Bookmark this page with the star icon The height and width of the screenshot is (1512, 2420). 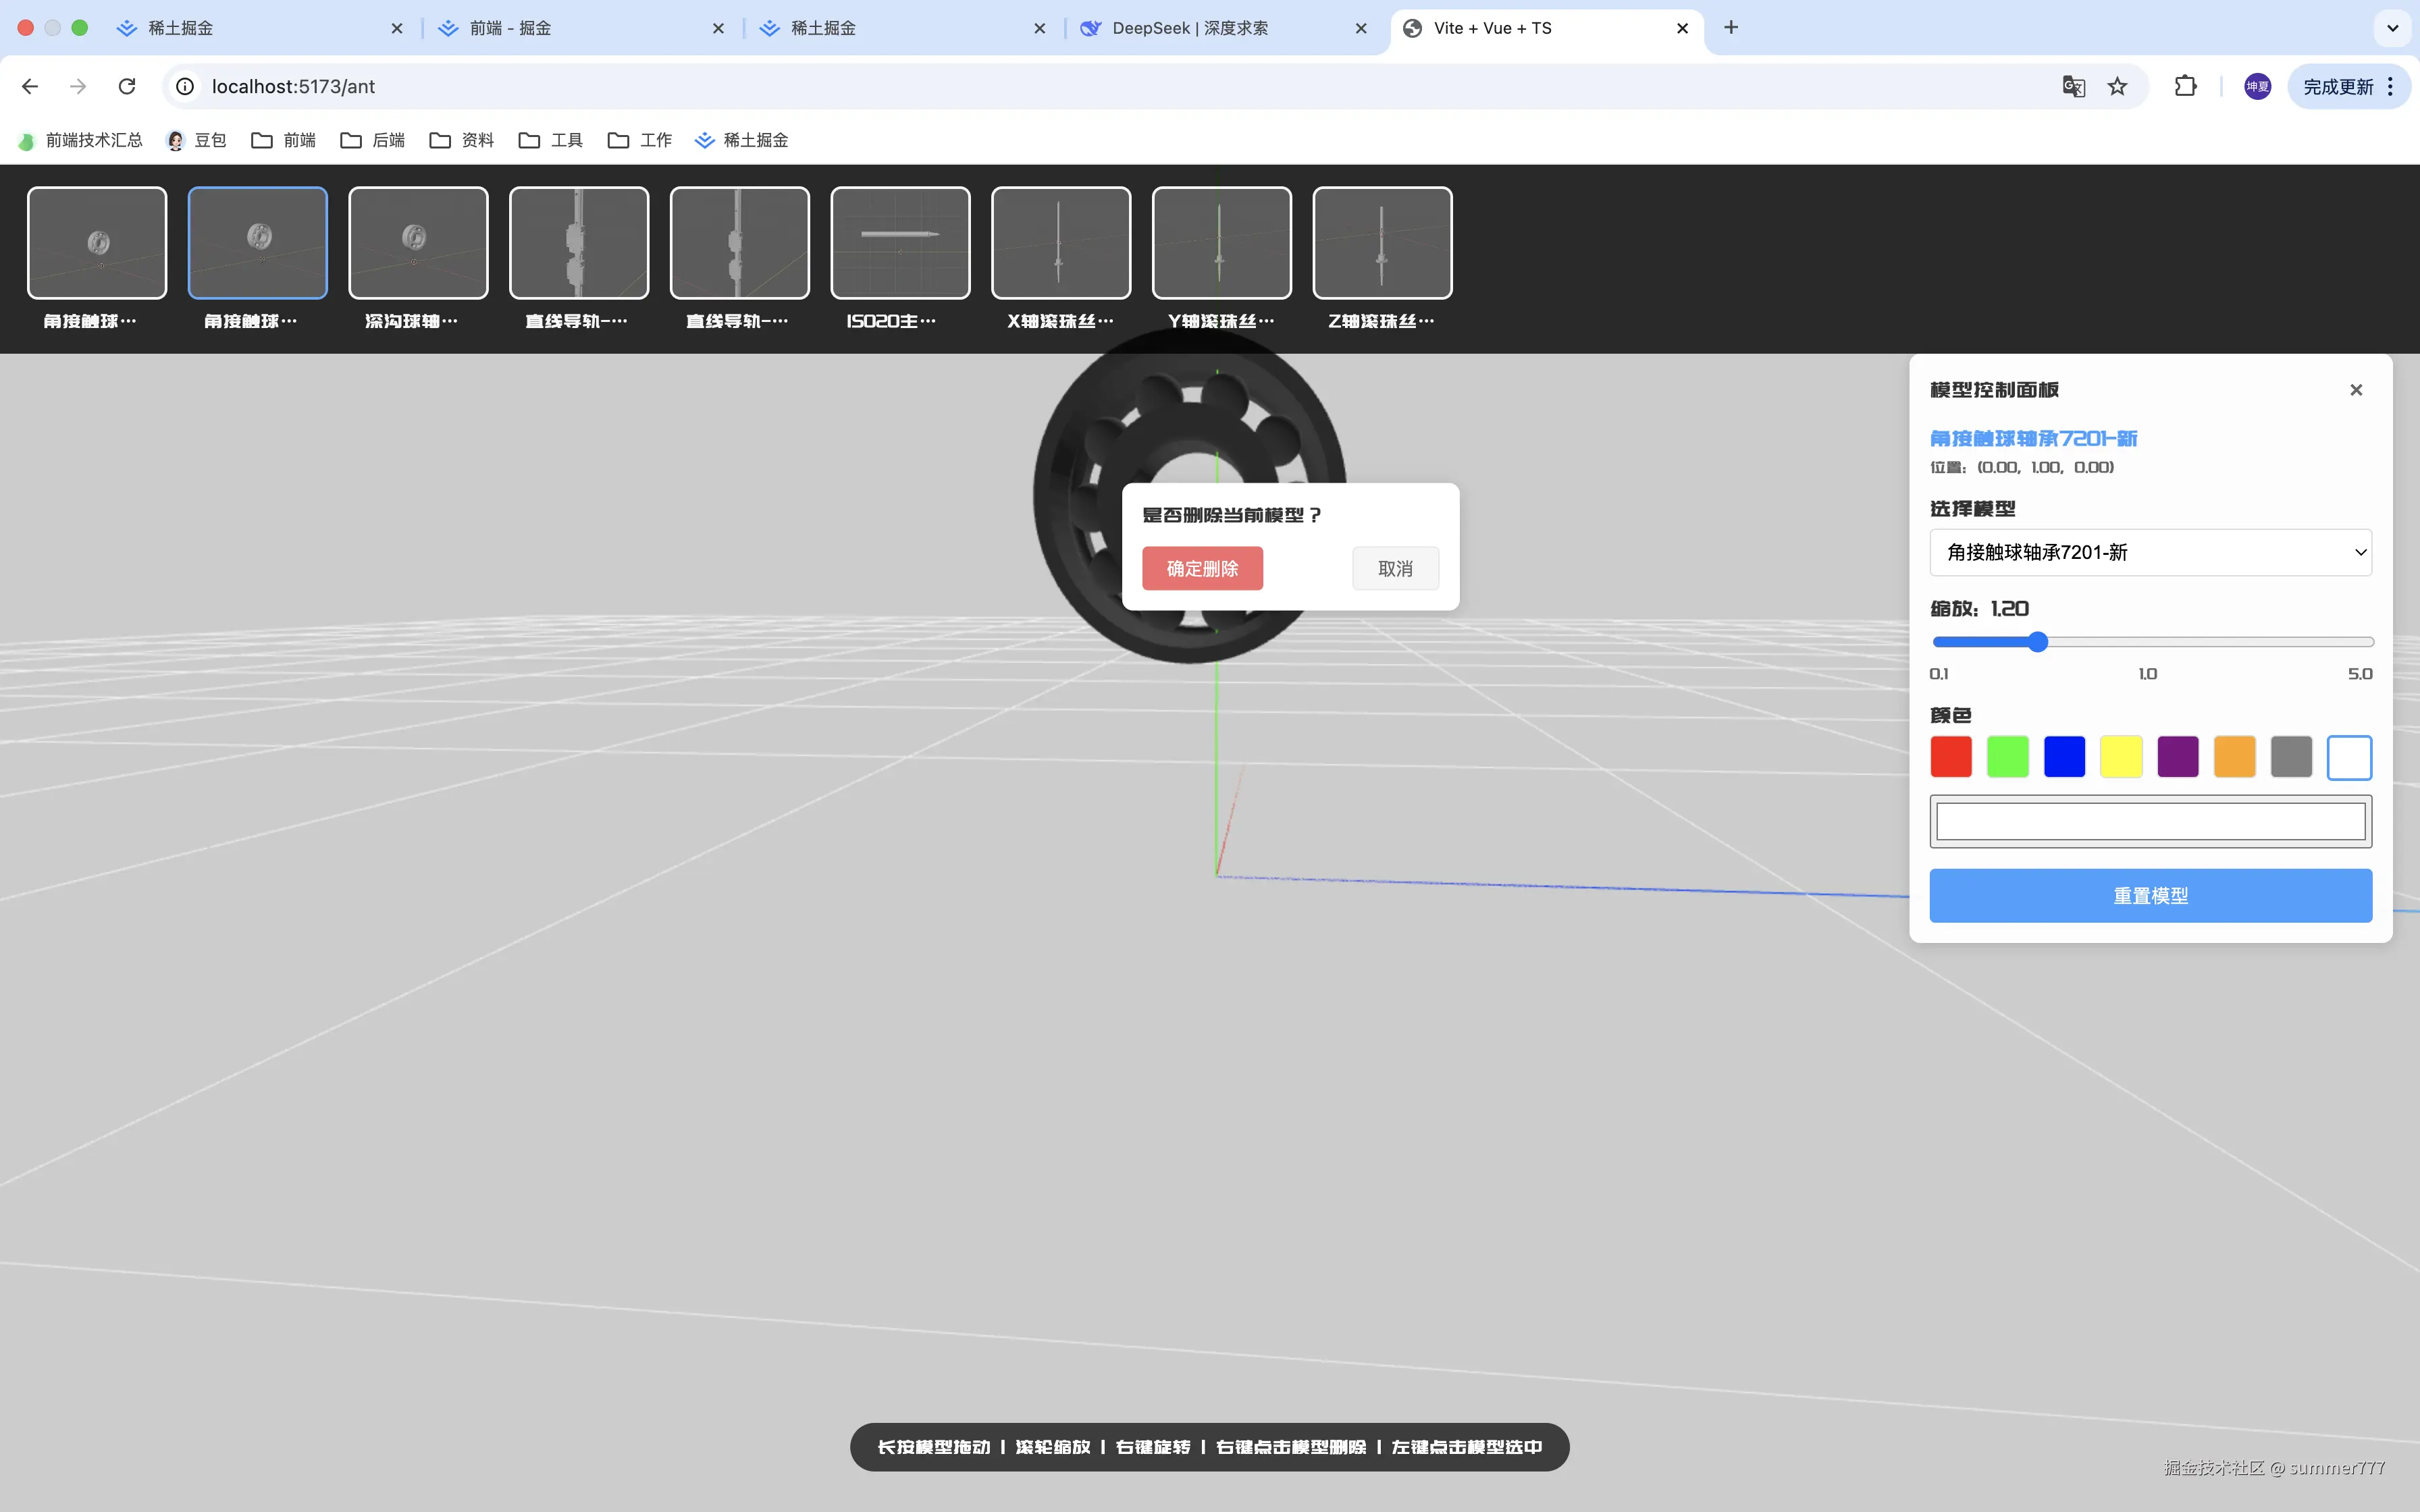tap(2117, 87)
